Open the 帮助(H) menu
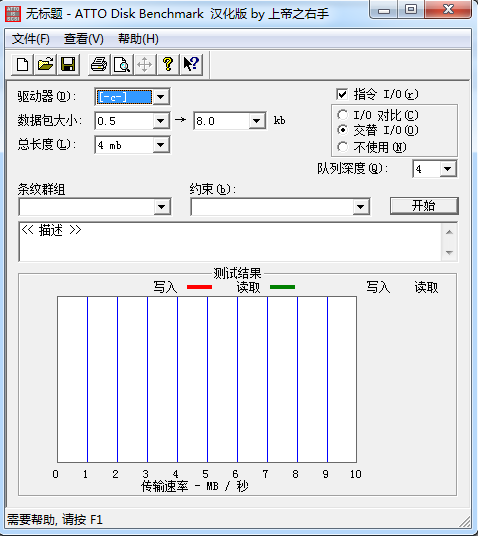Viewport: 478px width, 536px height. 138,39
